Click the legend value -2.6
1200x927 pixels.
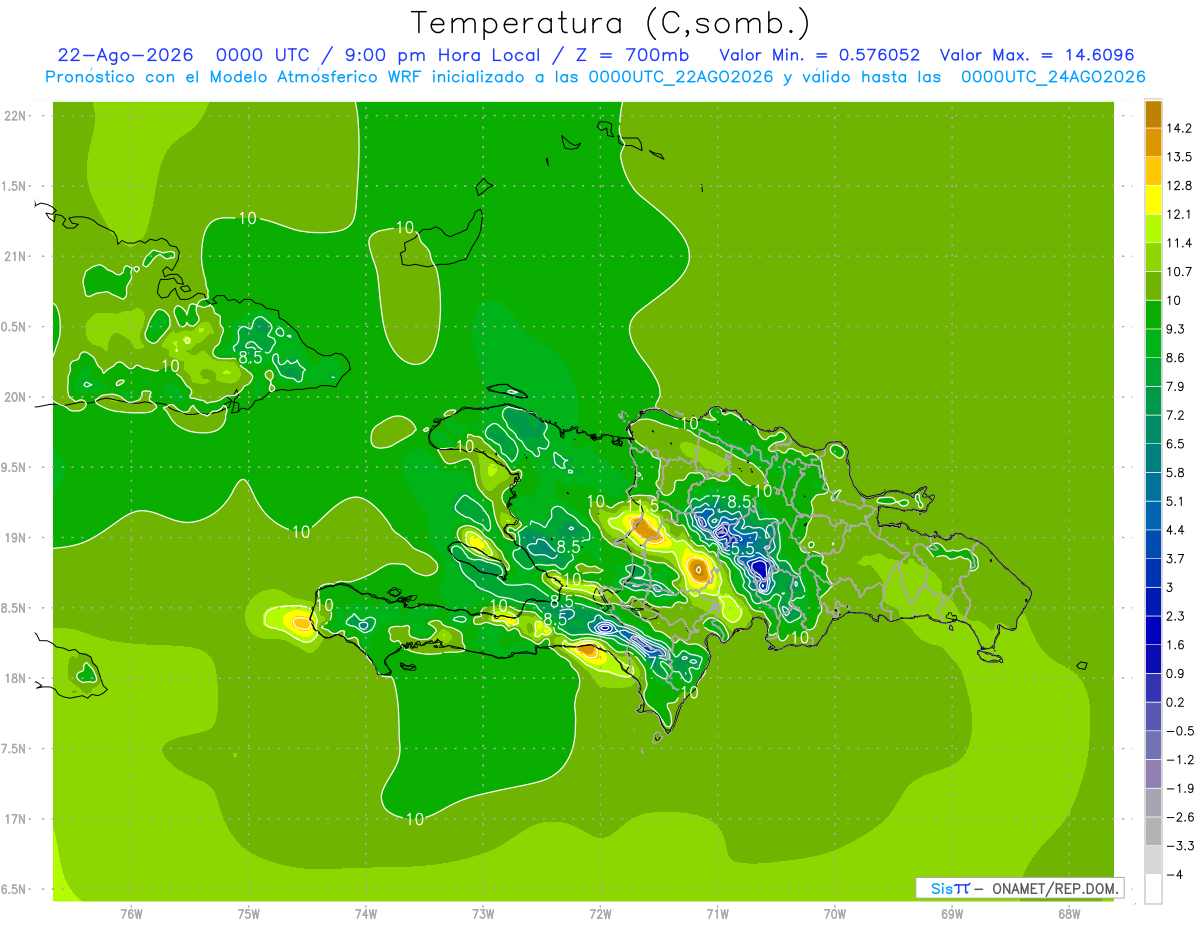coord(1179,817)
